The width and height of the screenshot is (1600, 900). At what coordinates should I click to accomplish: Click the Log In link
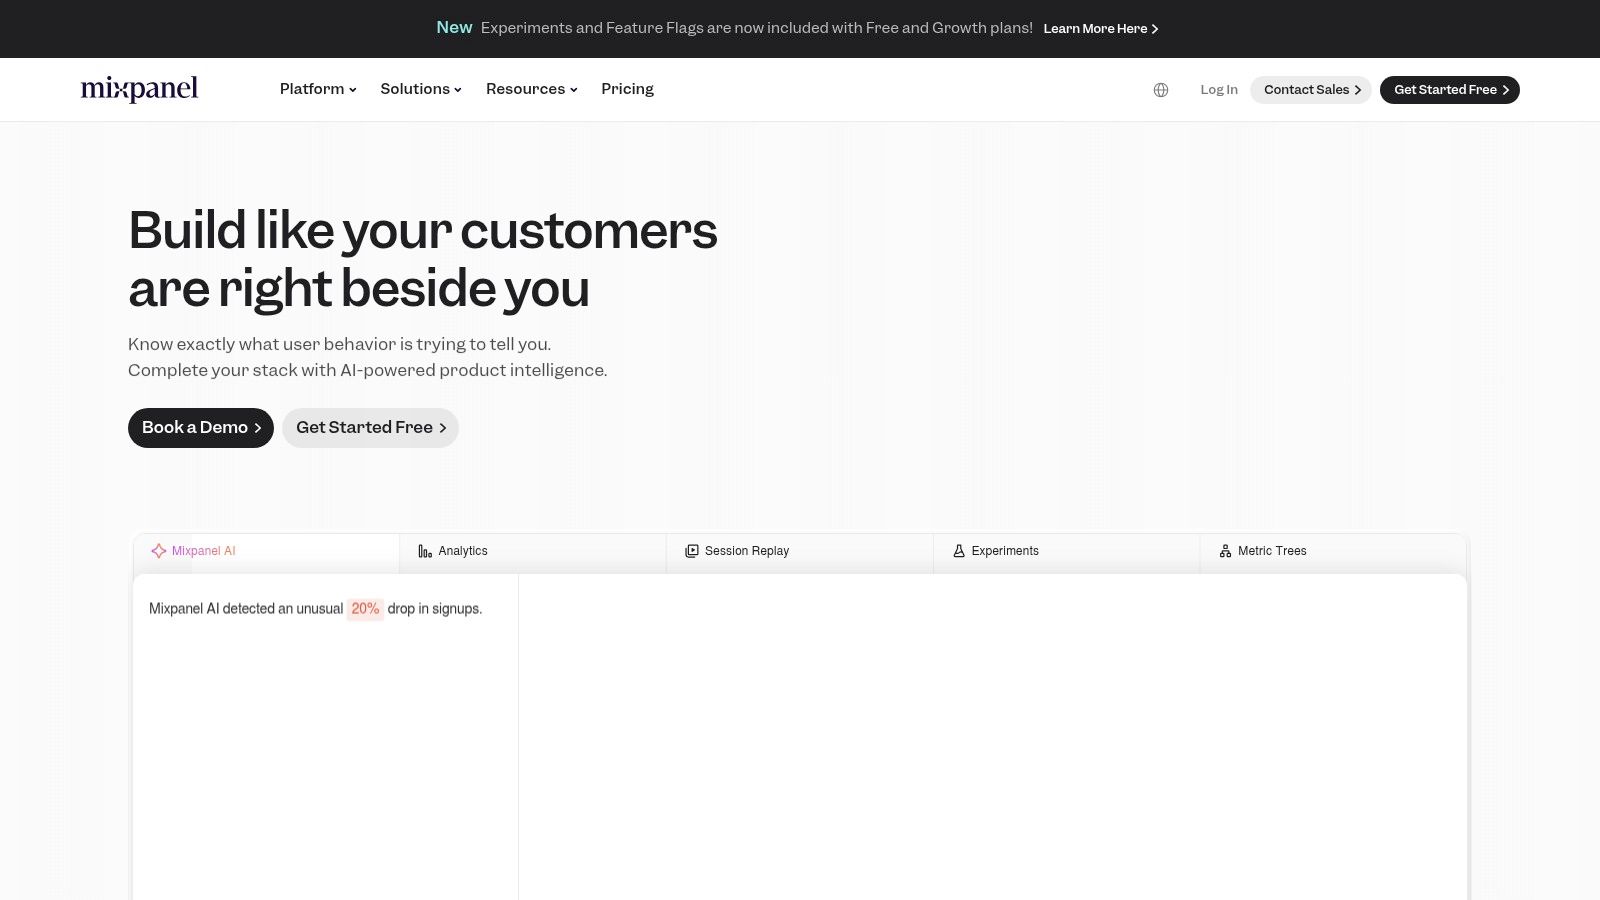click(1219, 90)
